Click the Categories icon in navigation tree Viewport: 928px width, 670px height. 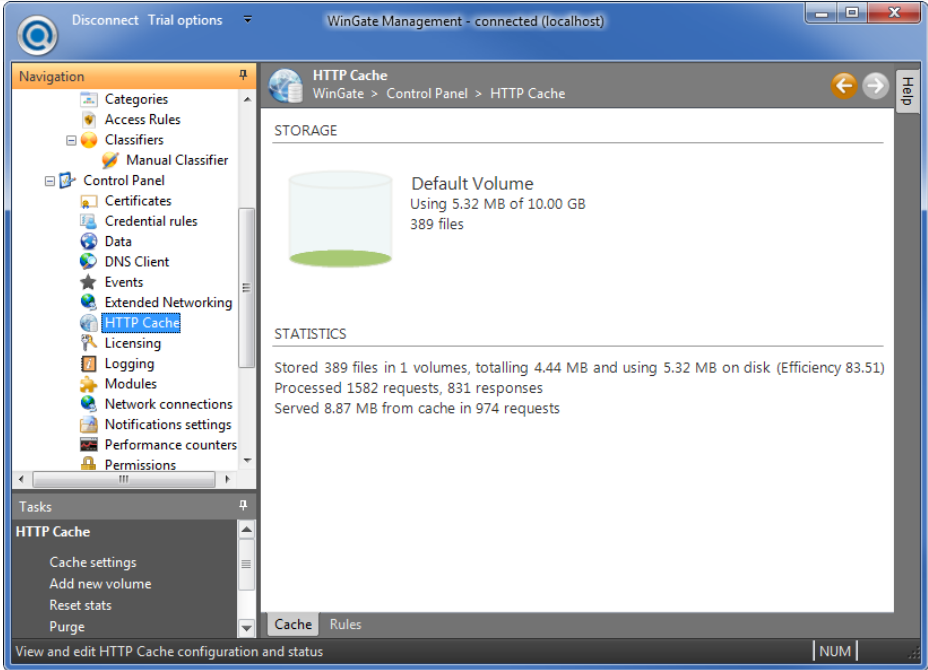pyautogui.click(x=89, y=99)
